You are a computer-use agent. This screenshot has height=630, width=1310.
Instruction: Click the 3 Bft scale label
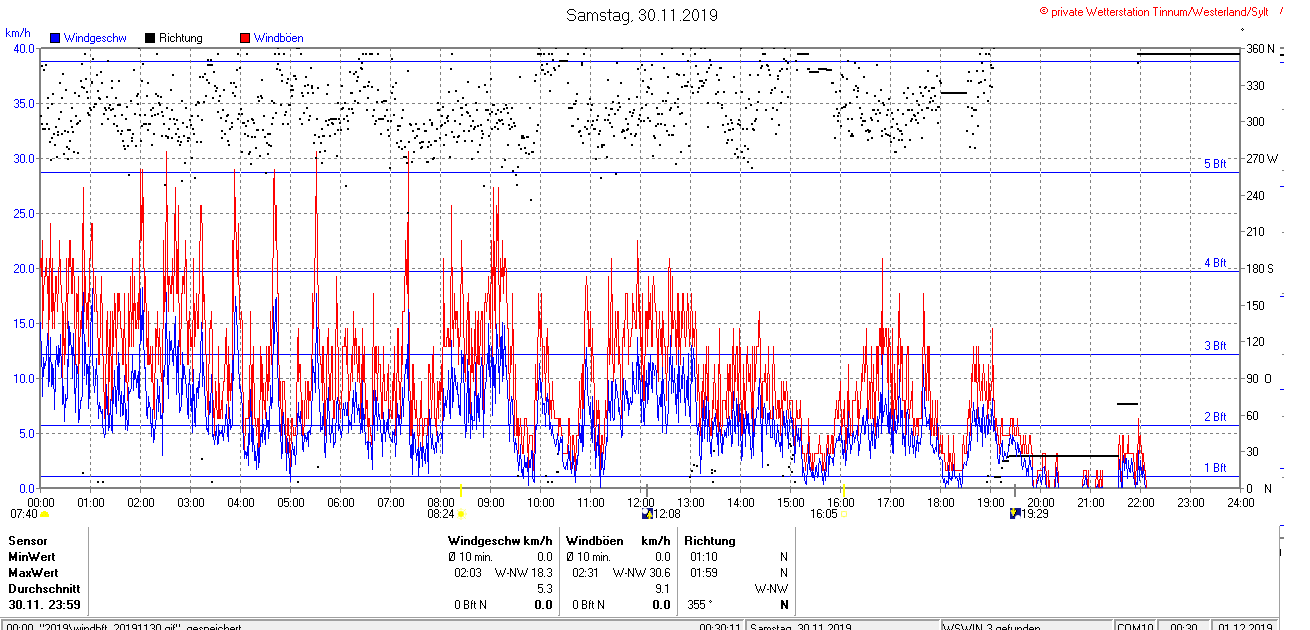[x=1214, y=346]
